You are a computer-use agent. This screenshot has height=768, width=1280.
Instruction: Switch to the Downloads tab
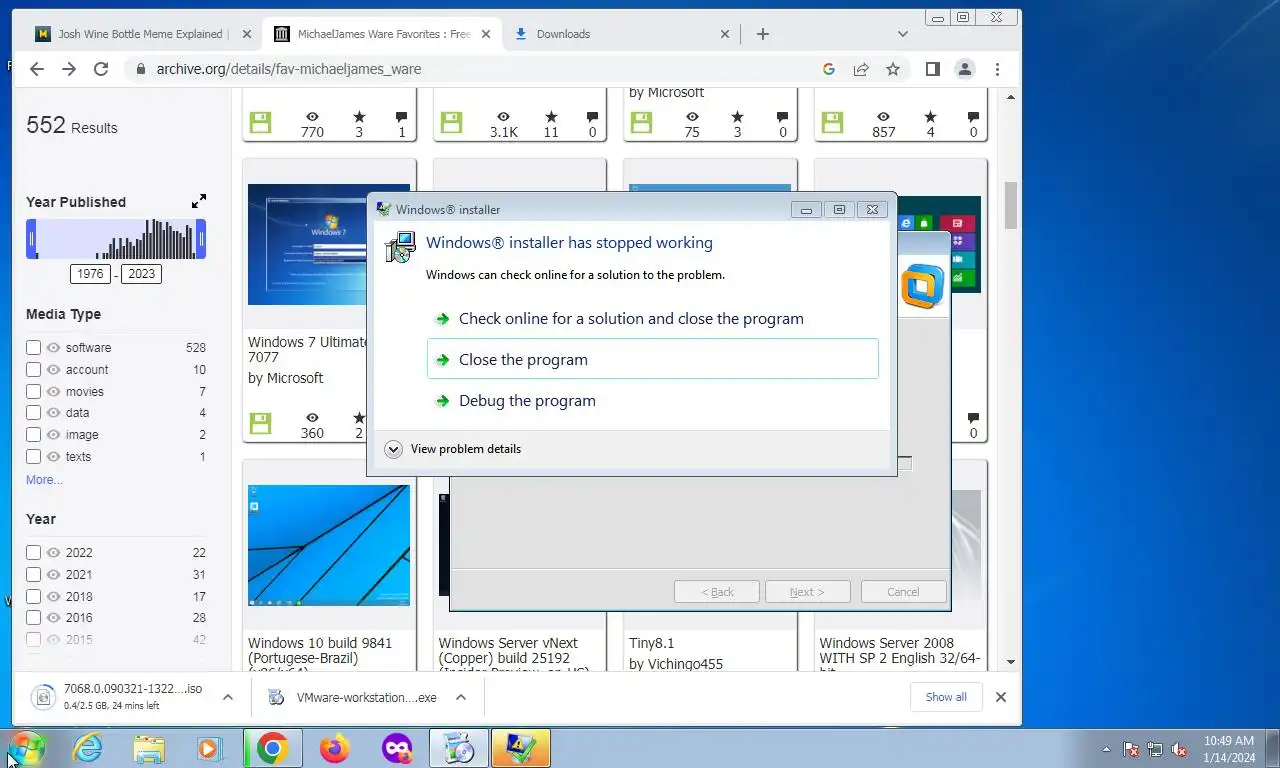[x=563, y=34]
